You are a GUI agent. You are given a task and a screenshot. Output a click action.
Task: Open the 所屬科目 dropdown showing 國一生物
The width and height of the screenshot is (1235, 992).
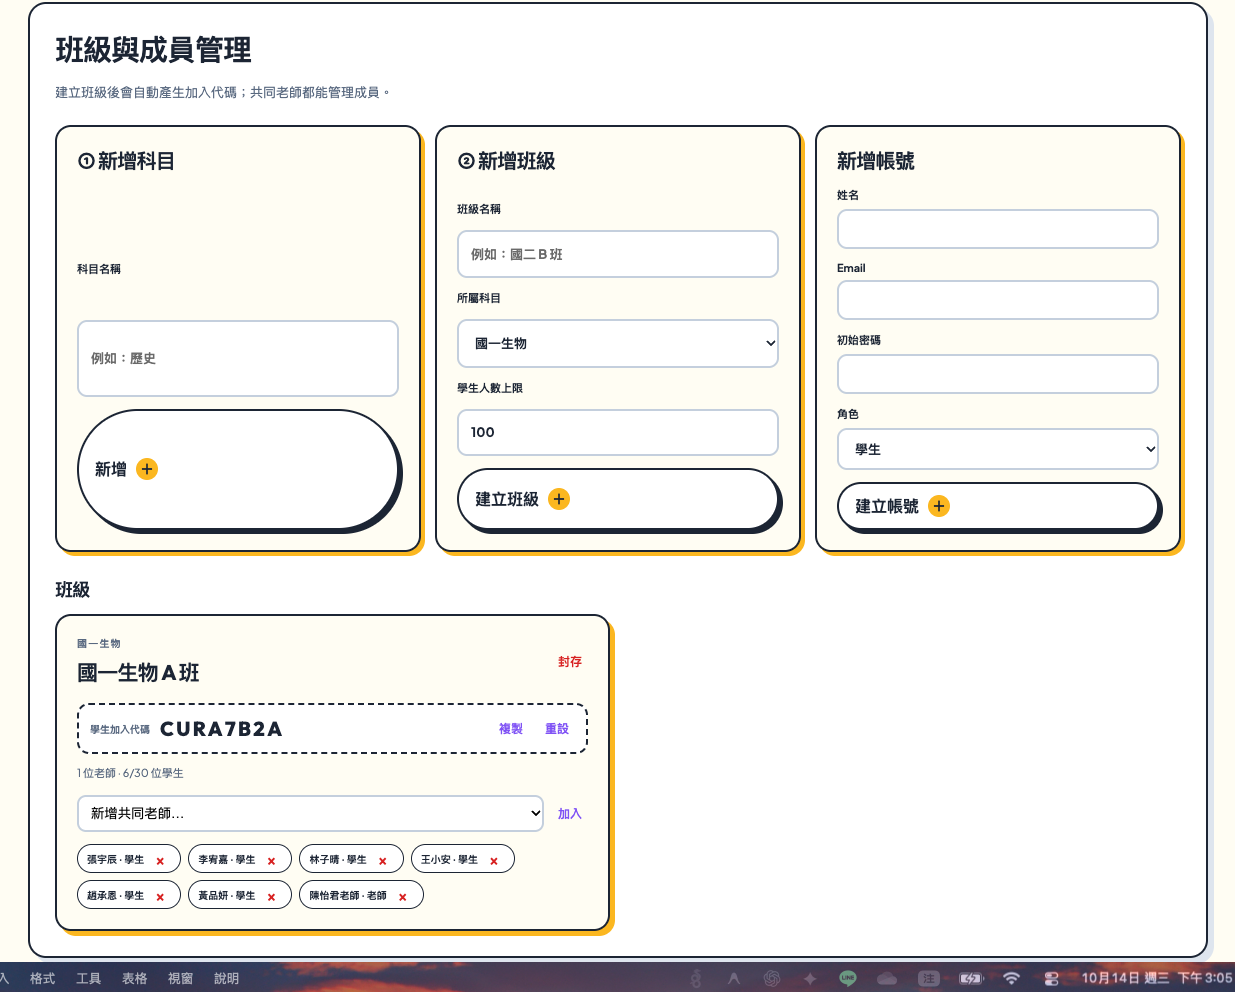click(618, 343)
